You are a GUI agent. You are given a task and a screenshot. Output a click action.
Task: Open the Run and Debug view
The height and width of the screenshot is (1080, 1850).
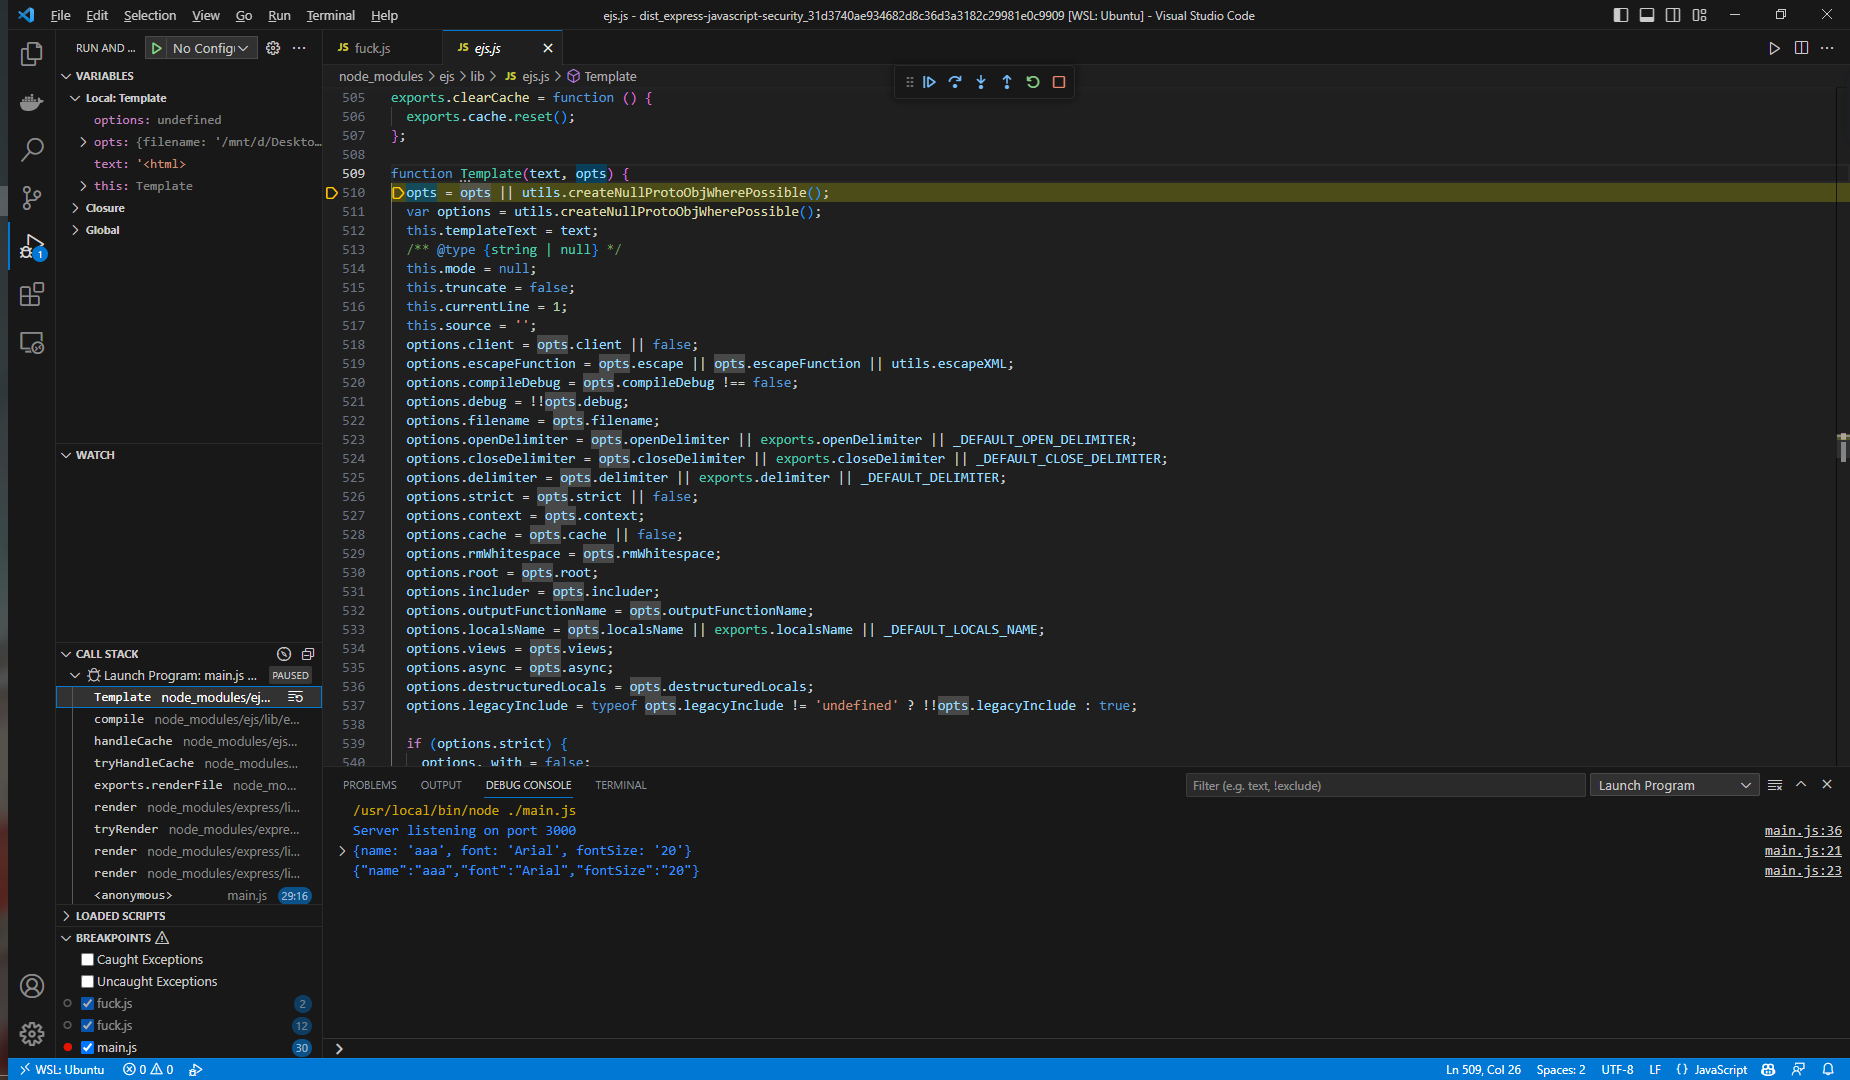[32, 246]
